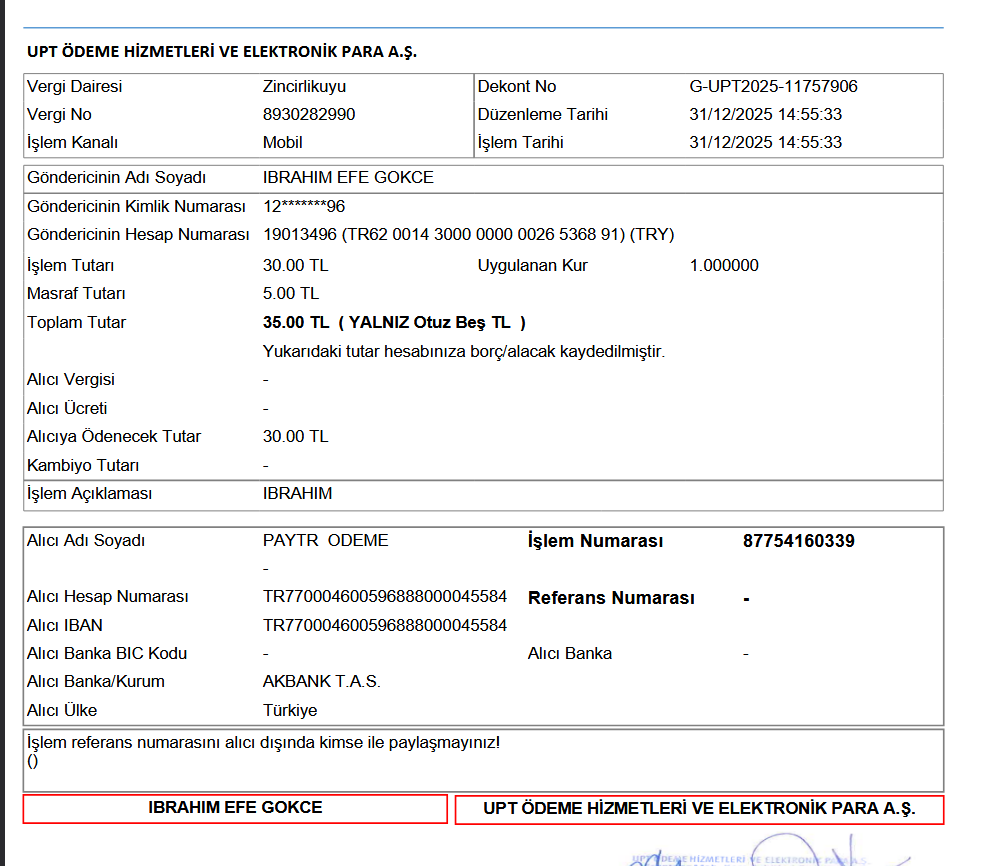Select the Alıcı Hesap Numarası IBAN value
990x866 pixels.
point(385,597)
